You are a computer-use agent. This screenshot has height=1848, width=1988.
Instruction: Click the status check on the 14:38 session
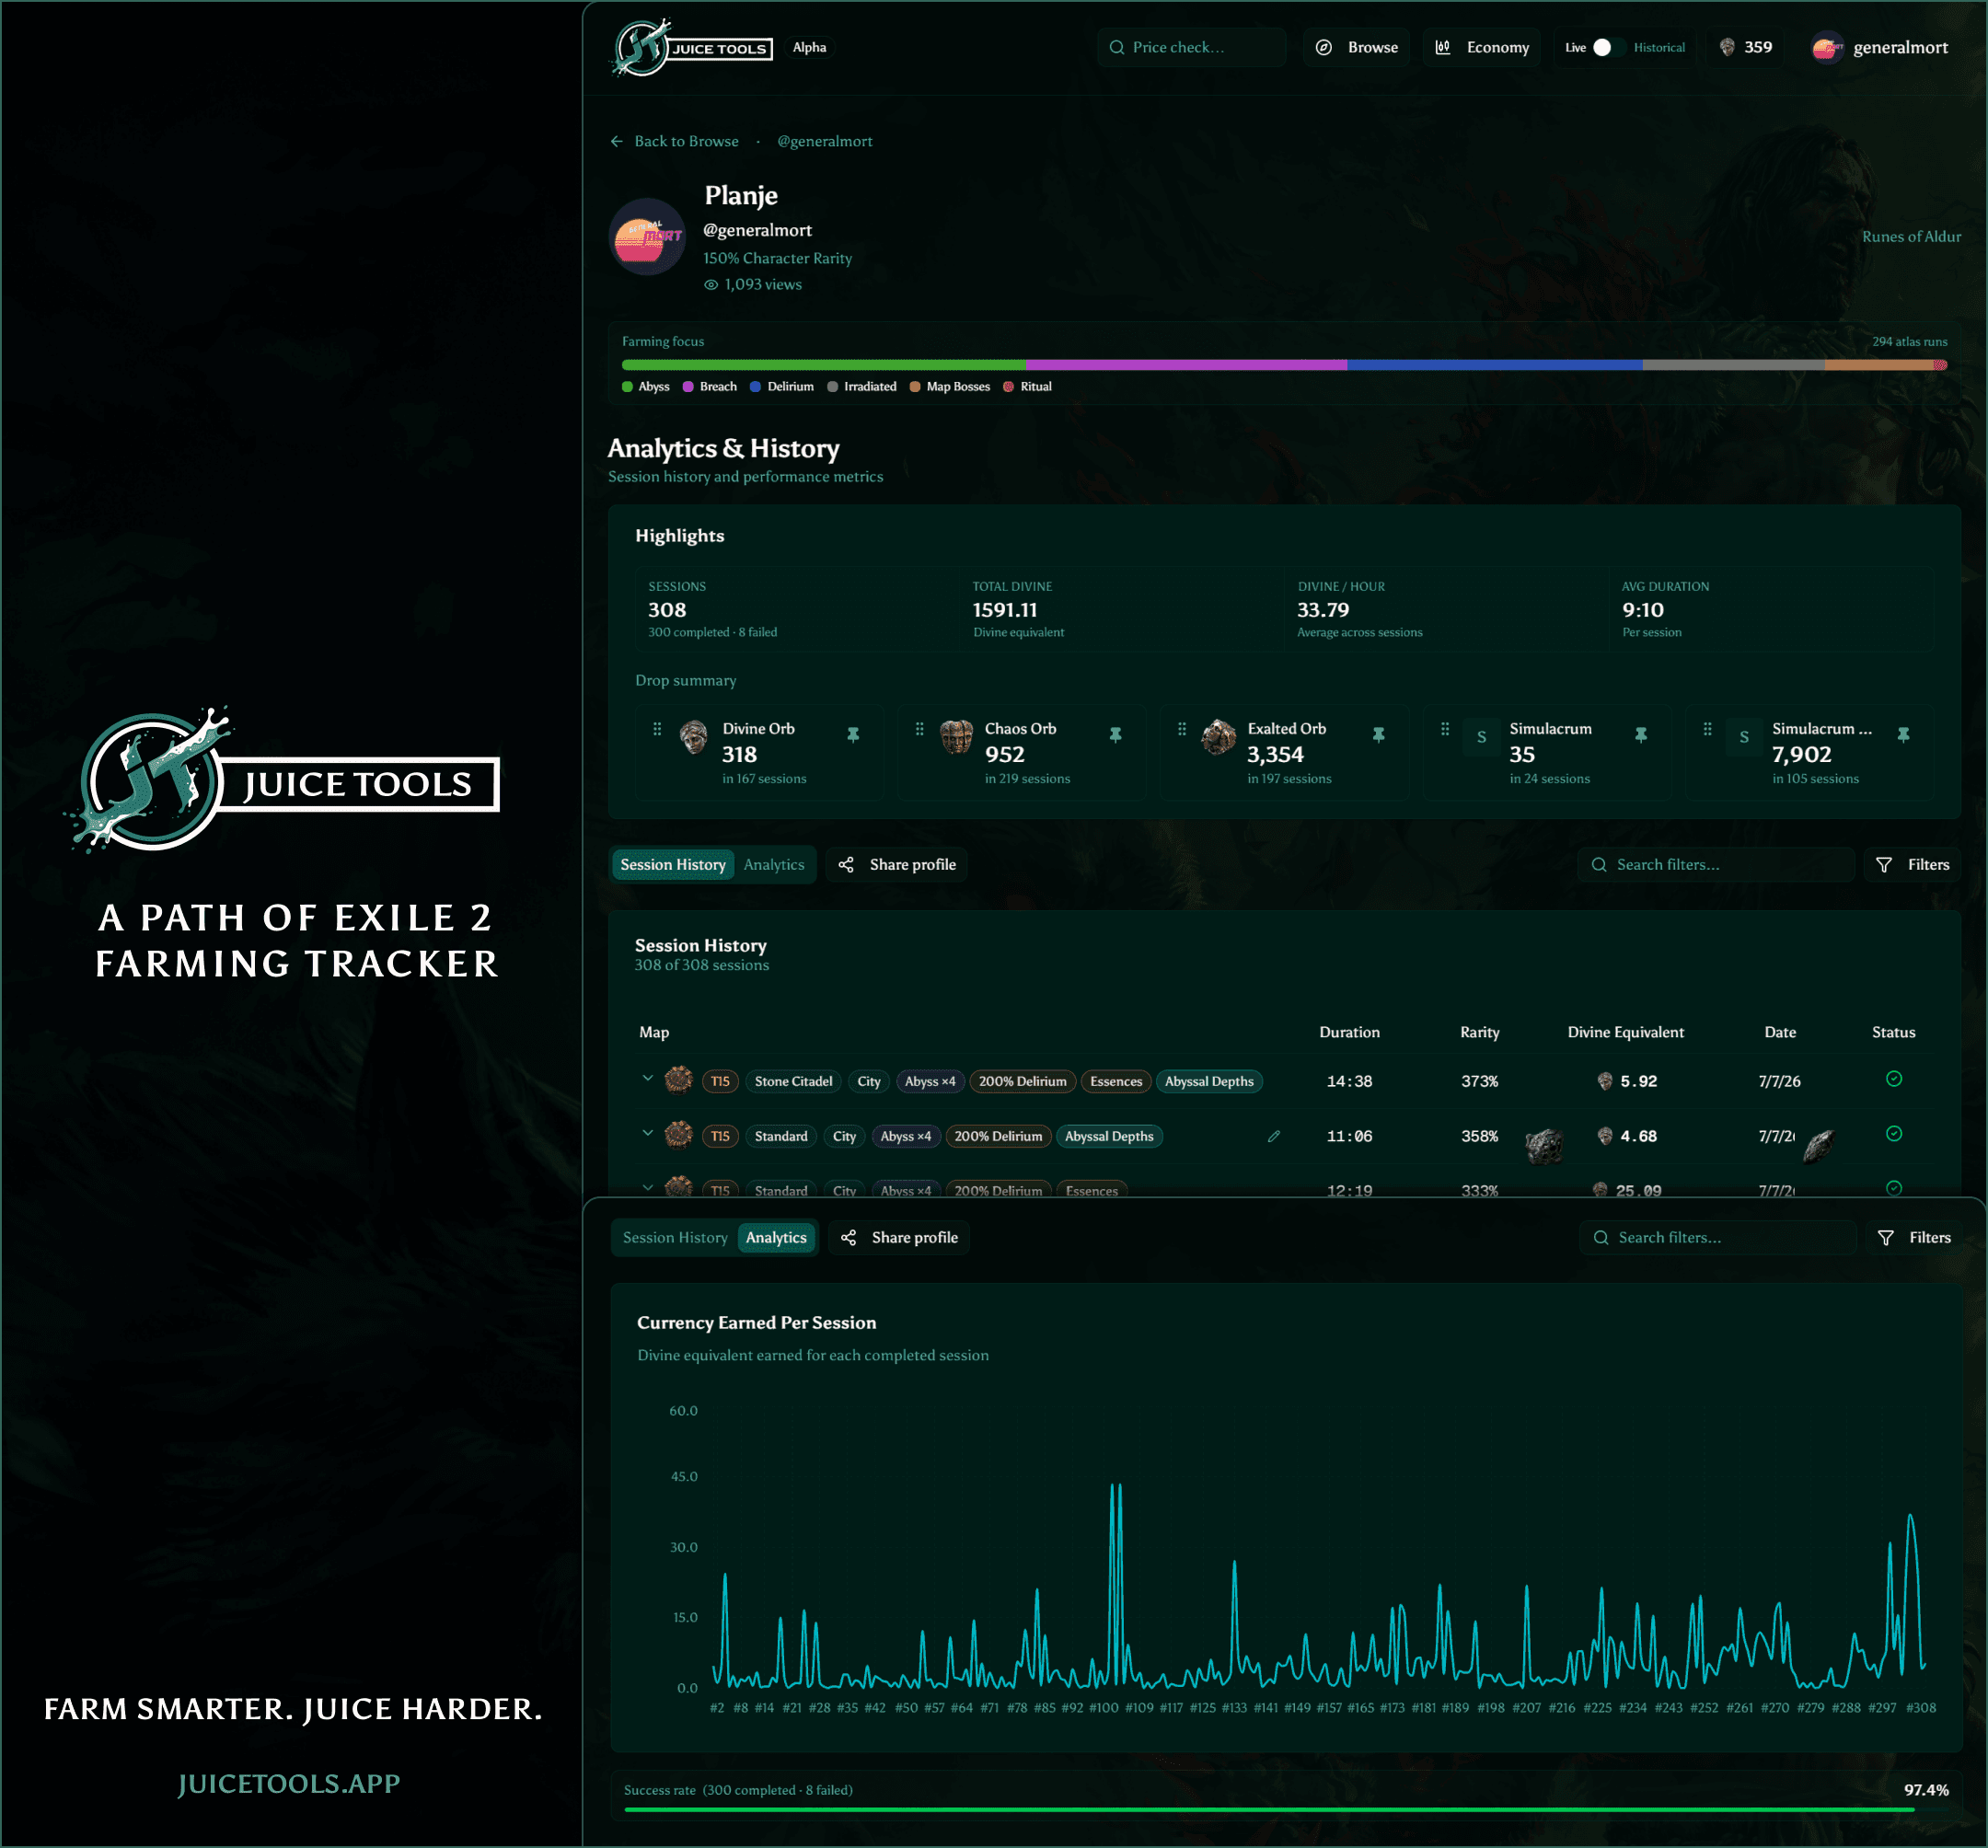tap(1894, 1079)
